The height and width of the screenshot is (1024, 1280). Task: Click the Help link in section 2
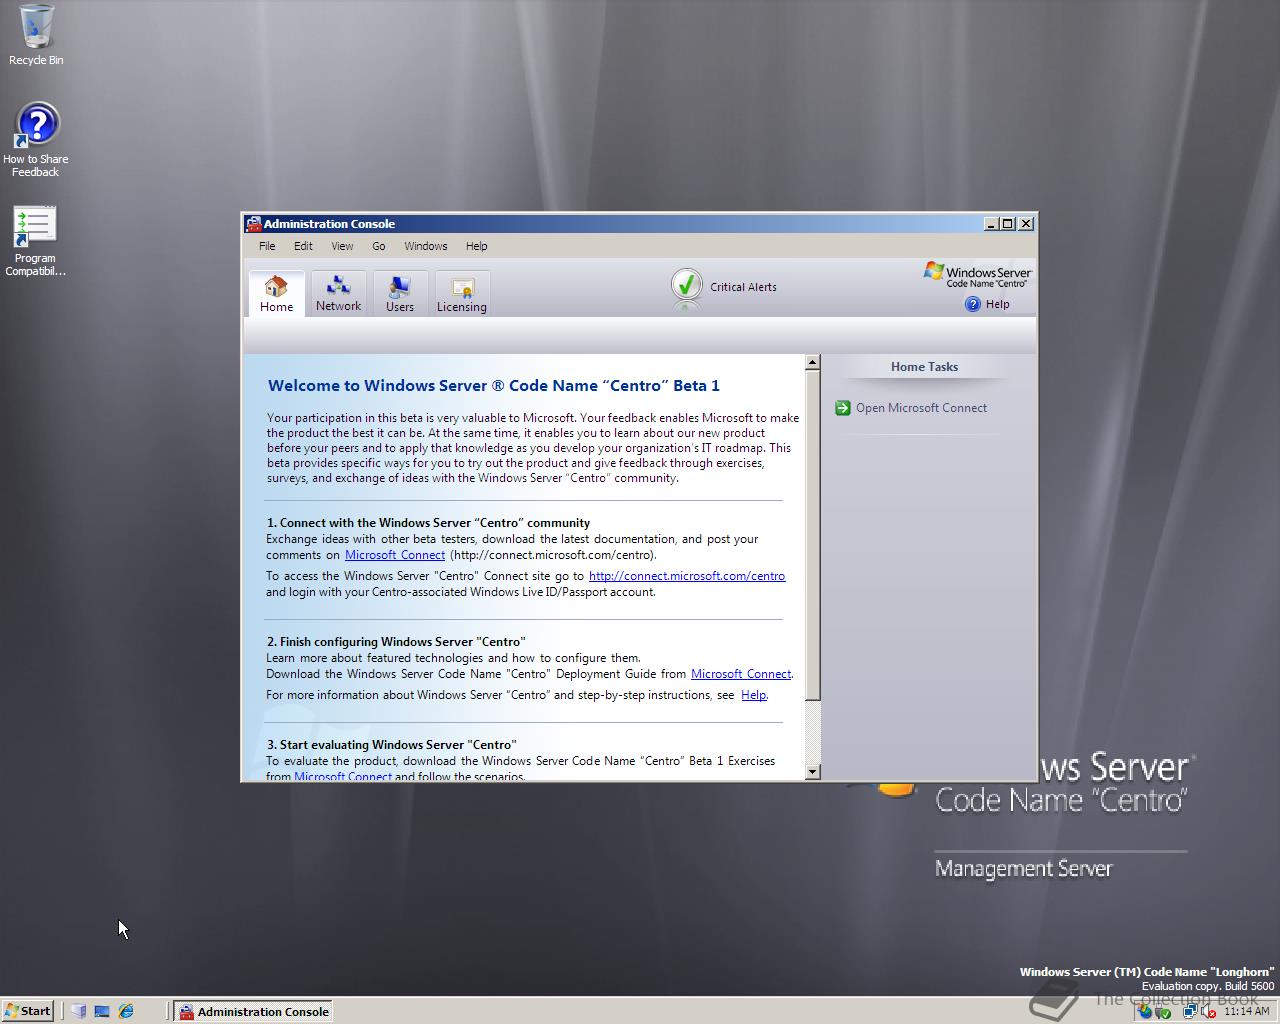753,695
